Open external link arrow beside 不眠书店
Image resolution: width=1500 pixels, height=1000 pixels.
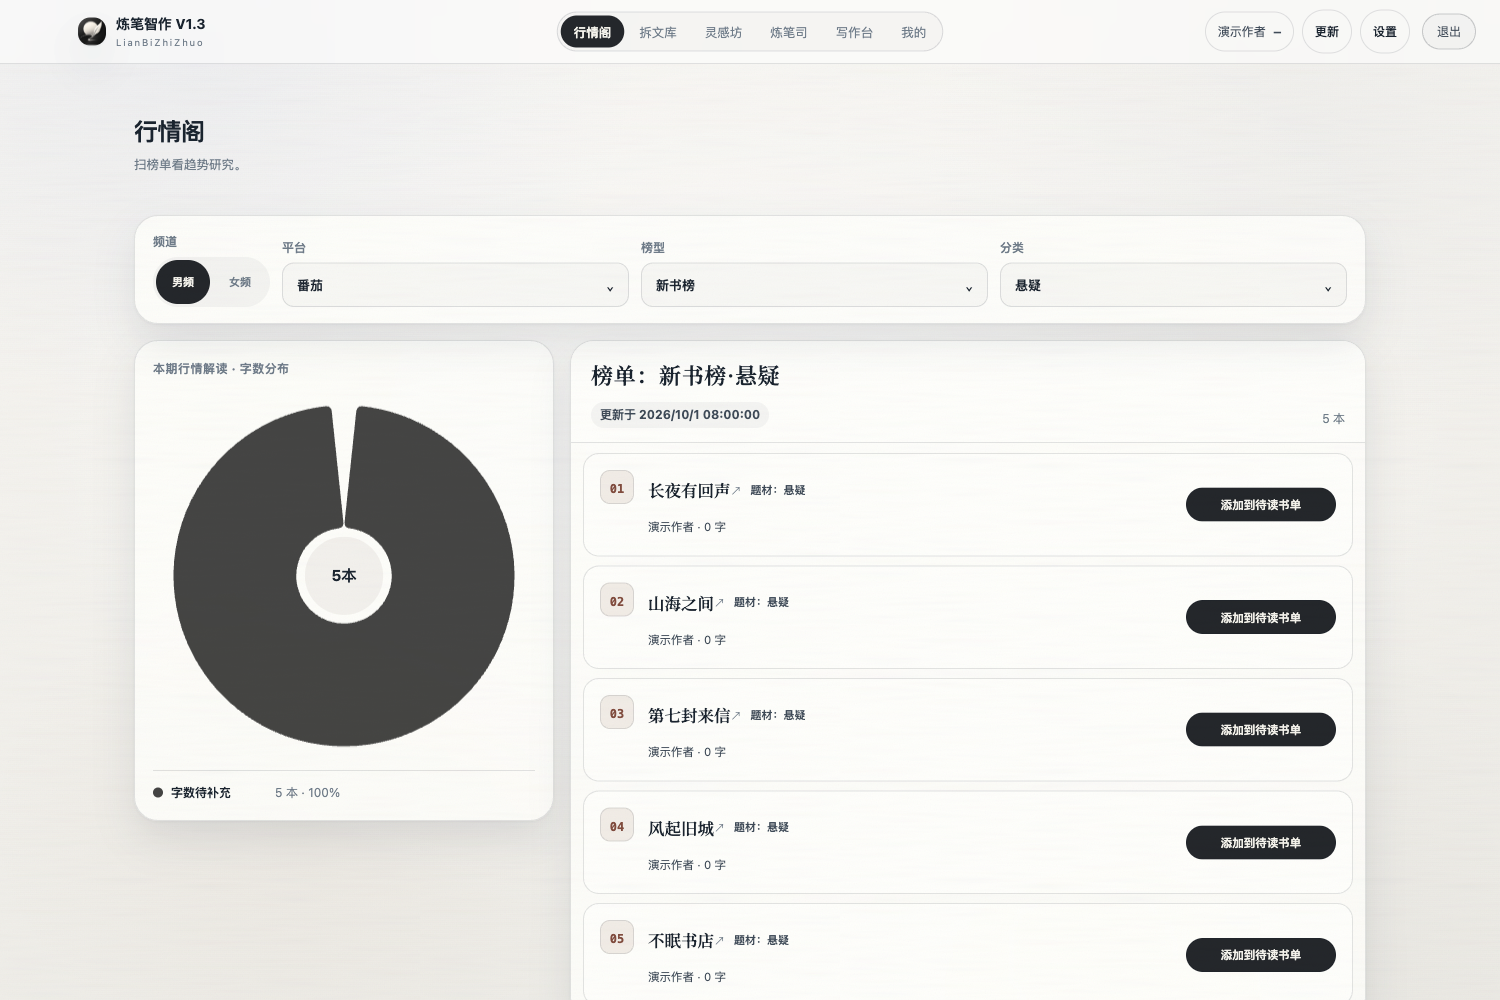(x=719, y=940)
